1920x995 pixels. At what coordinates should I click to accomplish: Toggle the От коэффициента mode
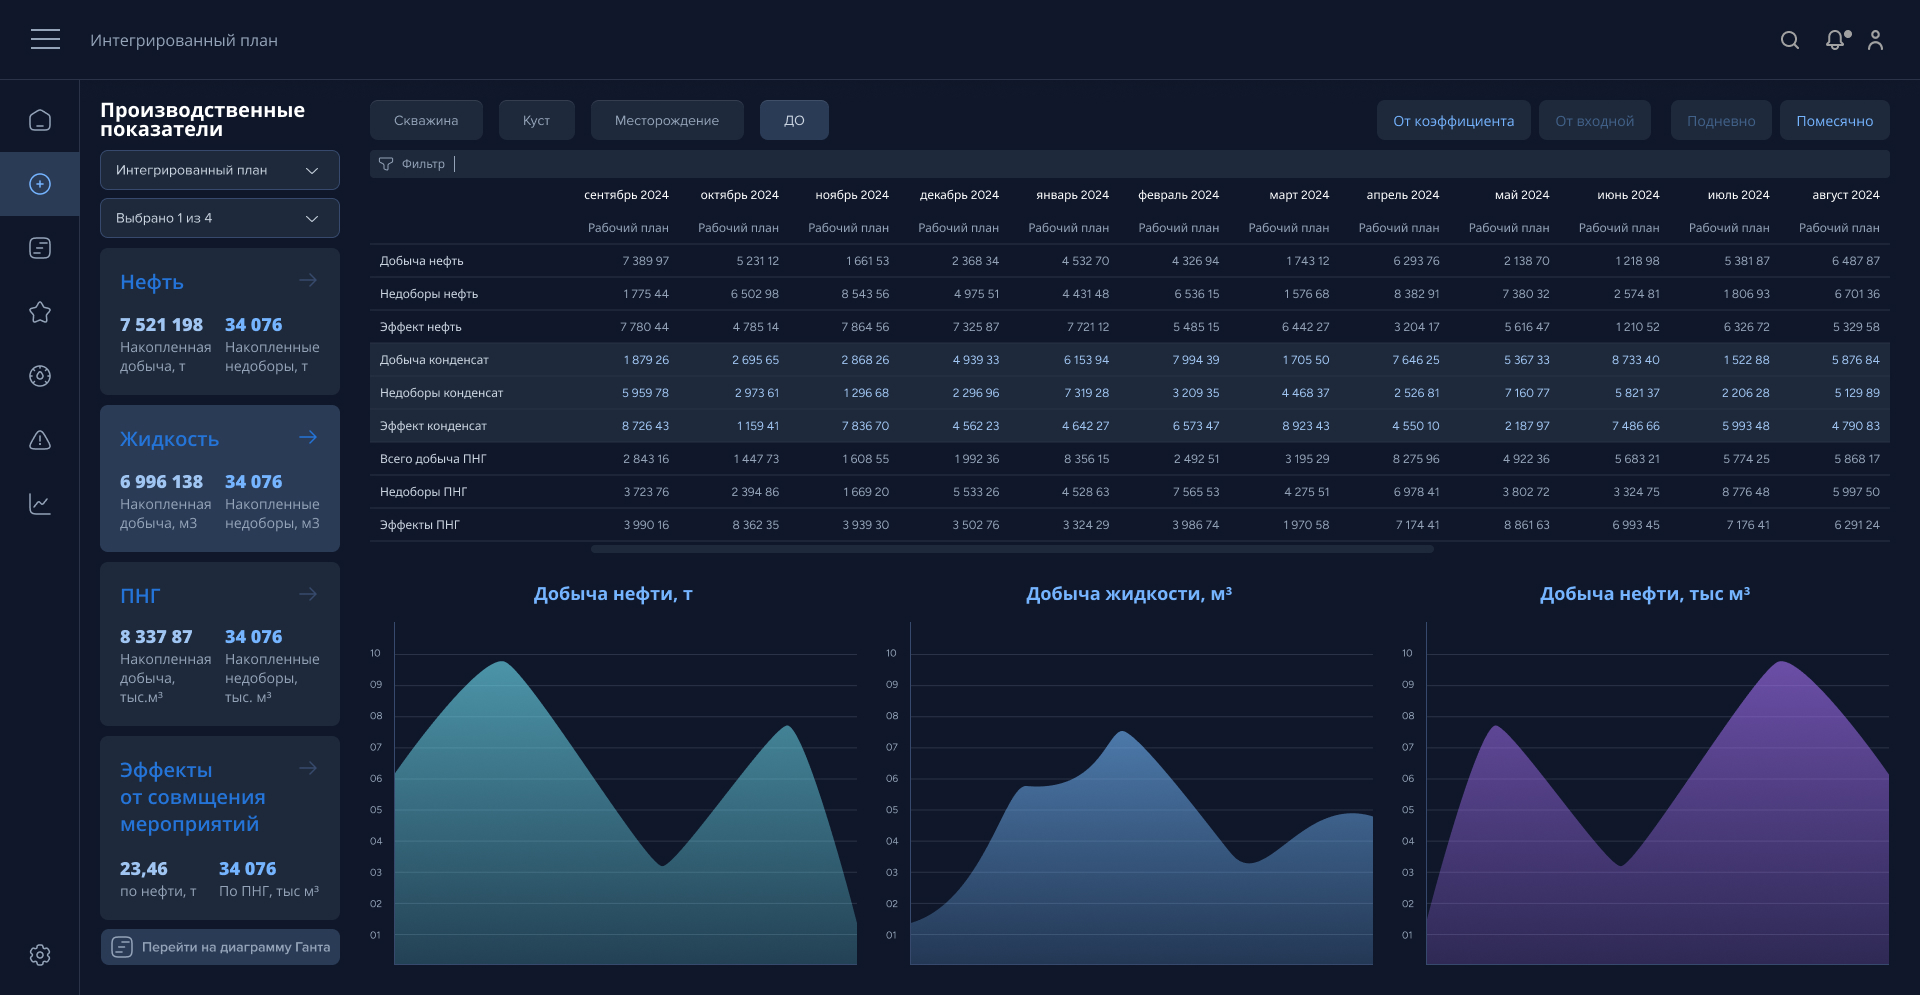[x=1453, y=121]
